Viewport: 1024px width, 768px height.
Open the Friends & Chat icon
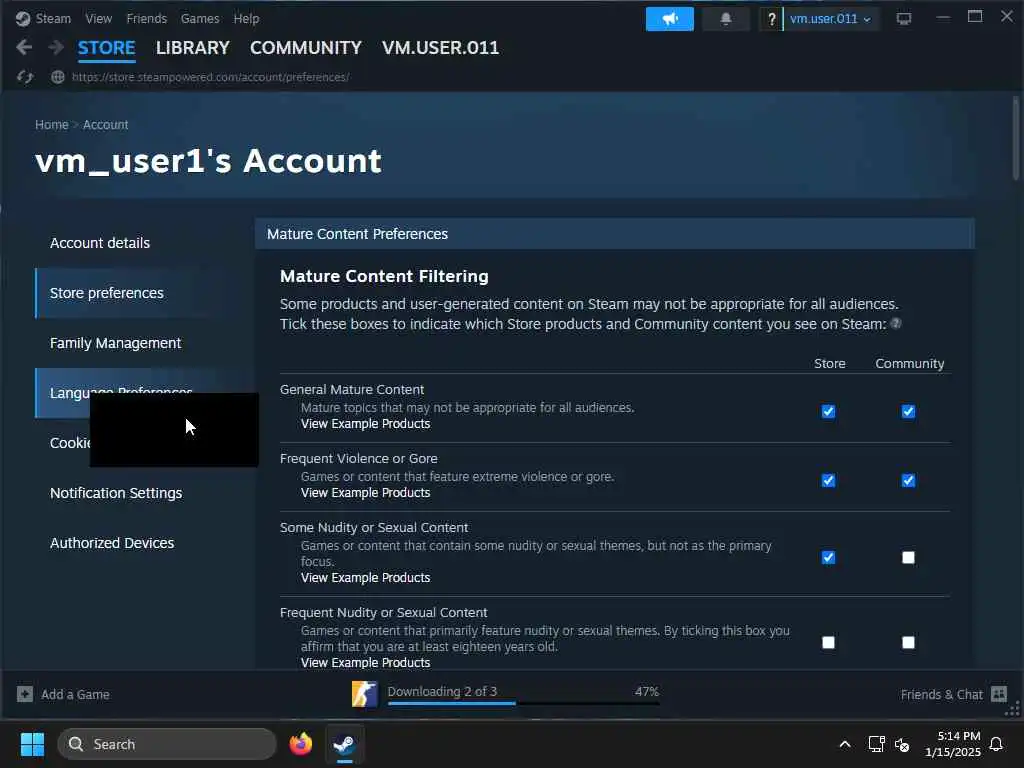(999, 694)
